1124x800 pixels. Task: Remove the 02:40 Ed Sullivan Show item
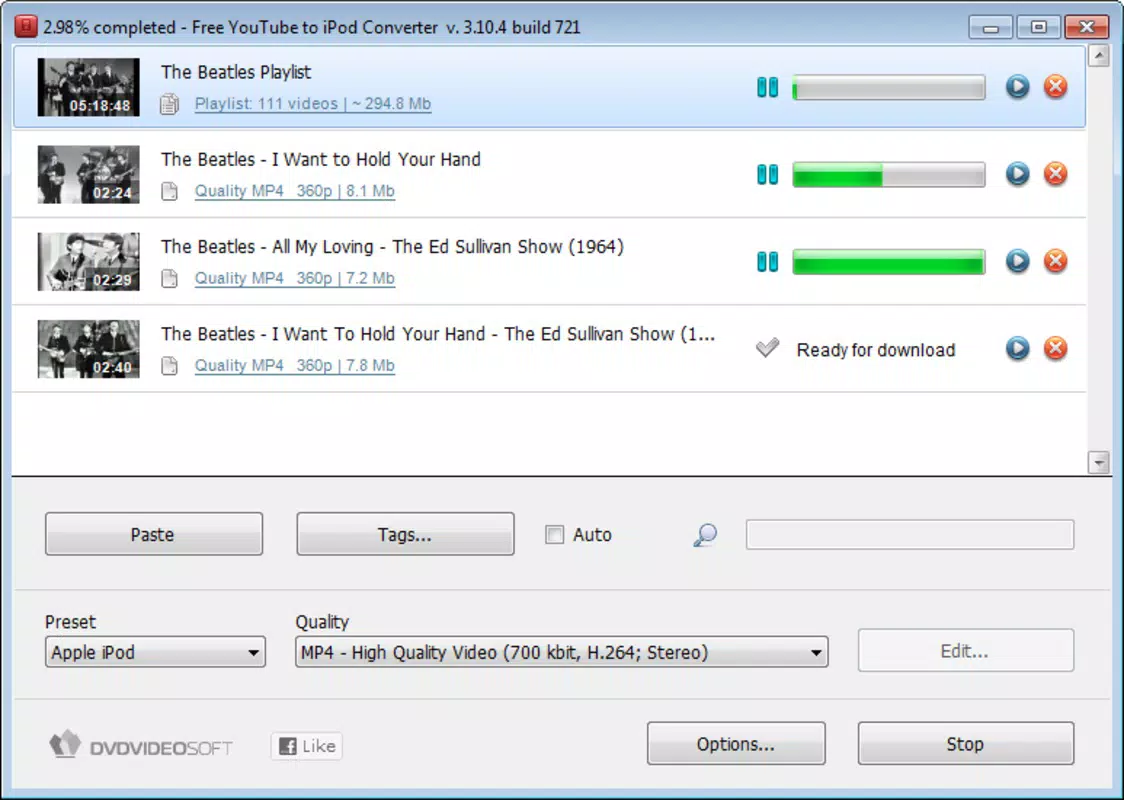(x=1055, y=348)
